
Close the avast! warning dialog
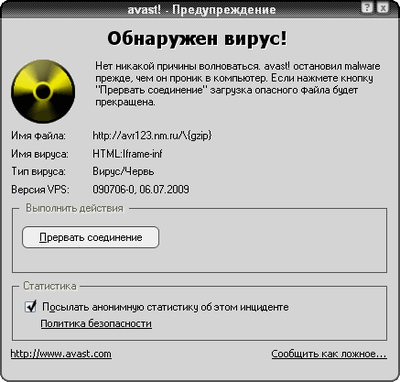[383, 8]
